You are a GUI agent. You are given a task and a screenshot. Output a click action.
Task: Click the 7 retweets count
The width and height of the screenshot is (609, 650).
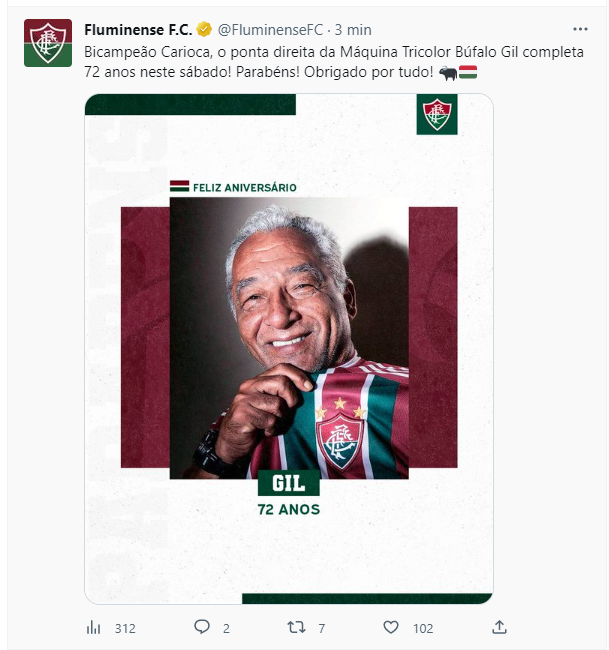coord(322,628)
